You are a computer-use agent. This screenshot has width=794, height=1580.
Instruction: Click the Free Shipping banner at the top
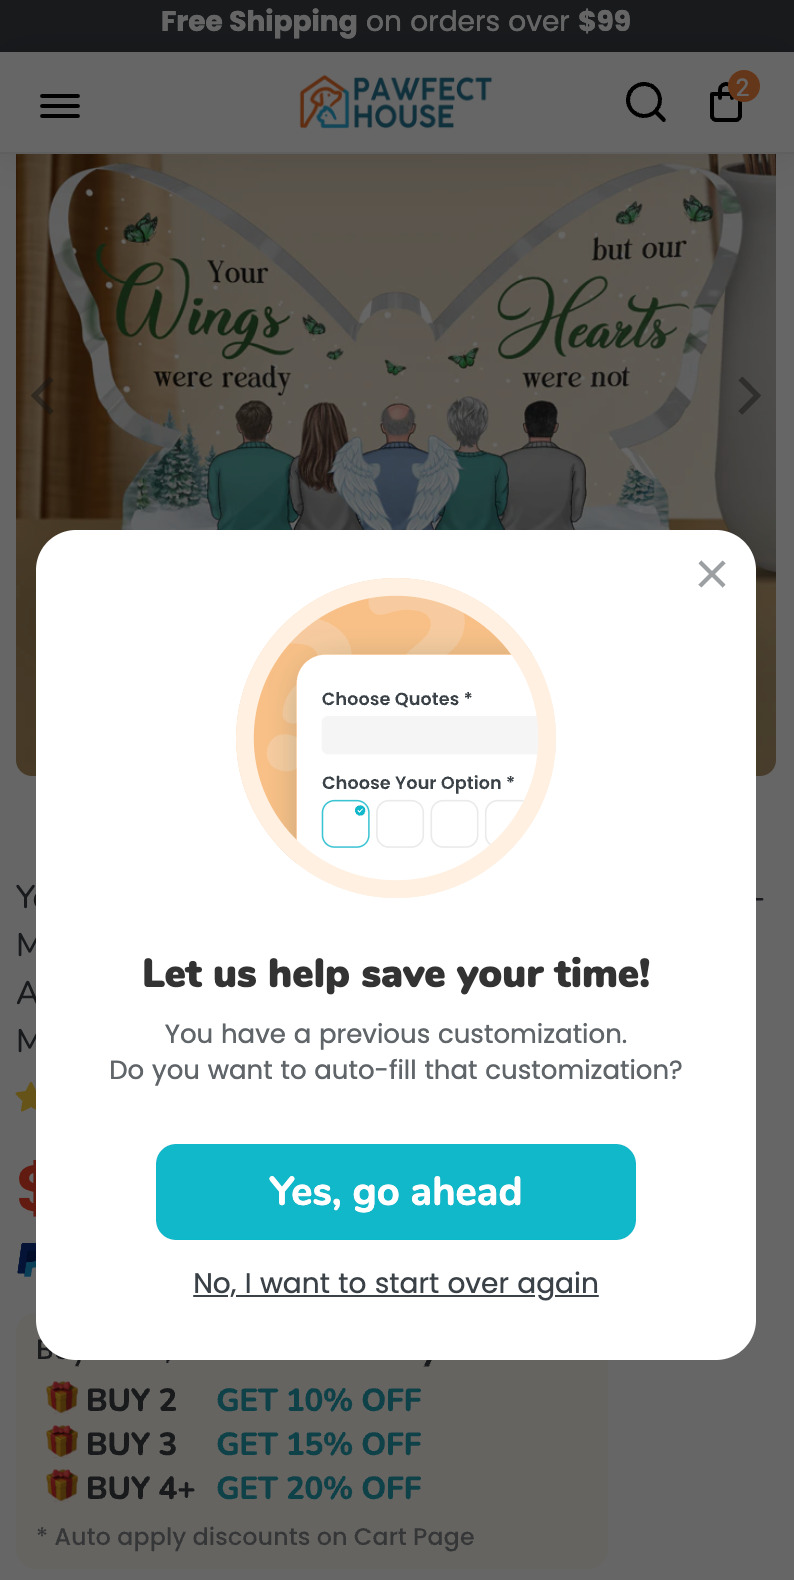click(x=396, y=22)
